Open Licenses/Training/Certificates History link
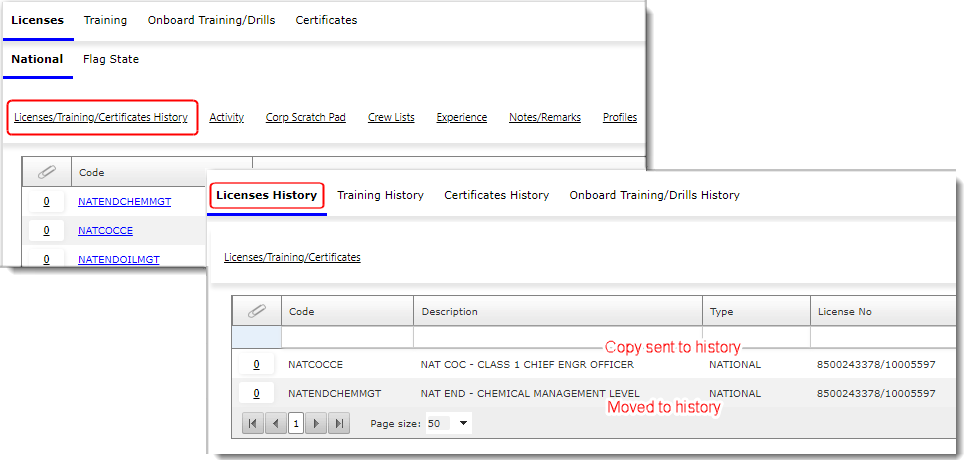 pos(101,117)
